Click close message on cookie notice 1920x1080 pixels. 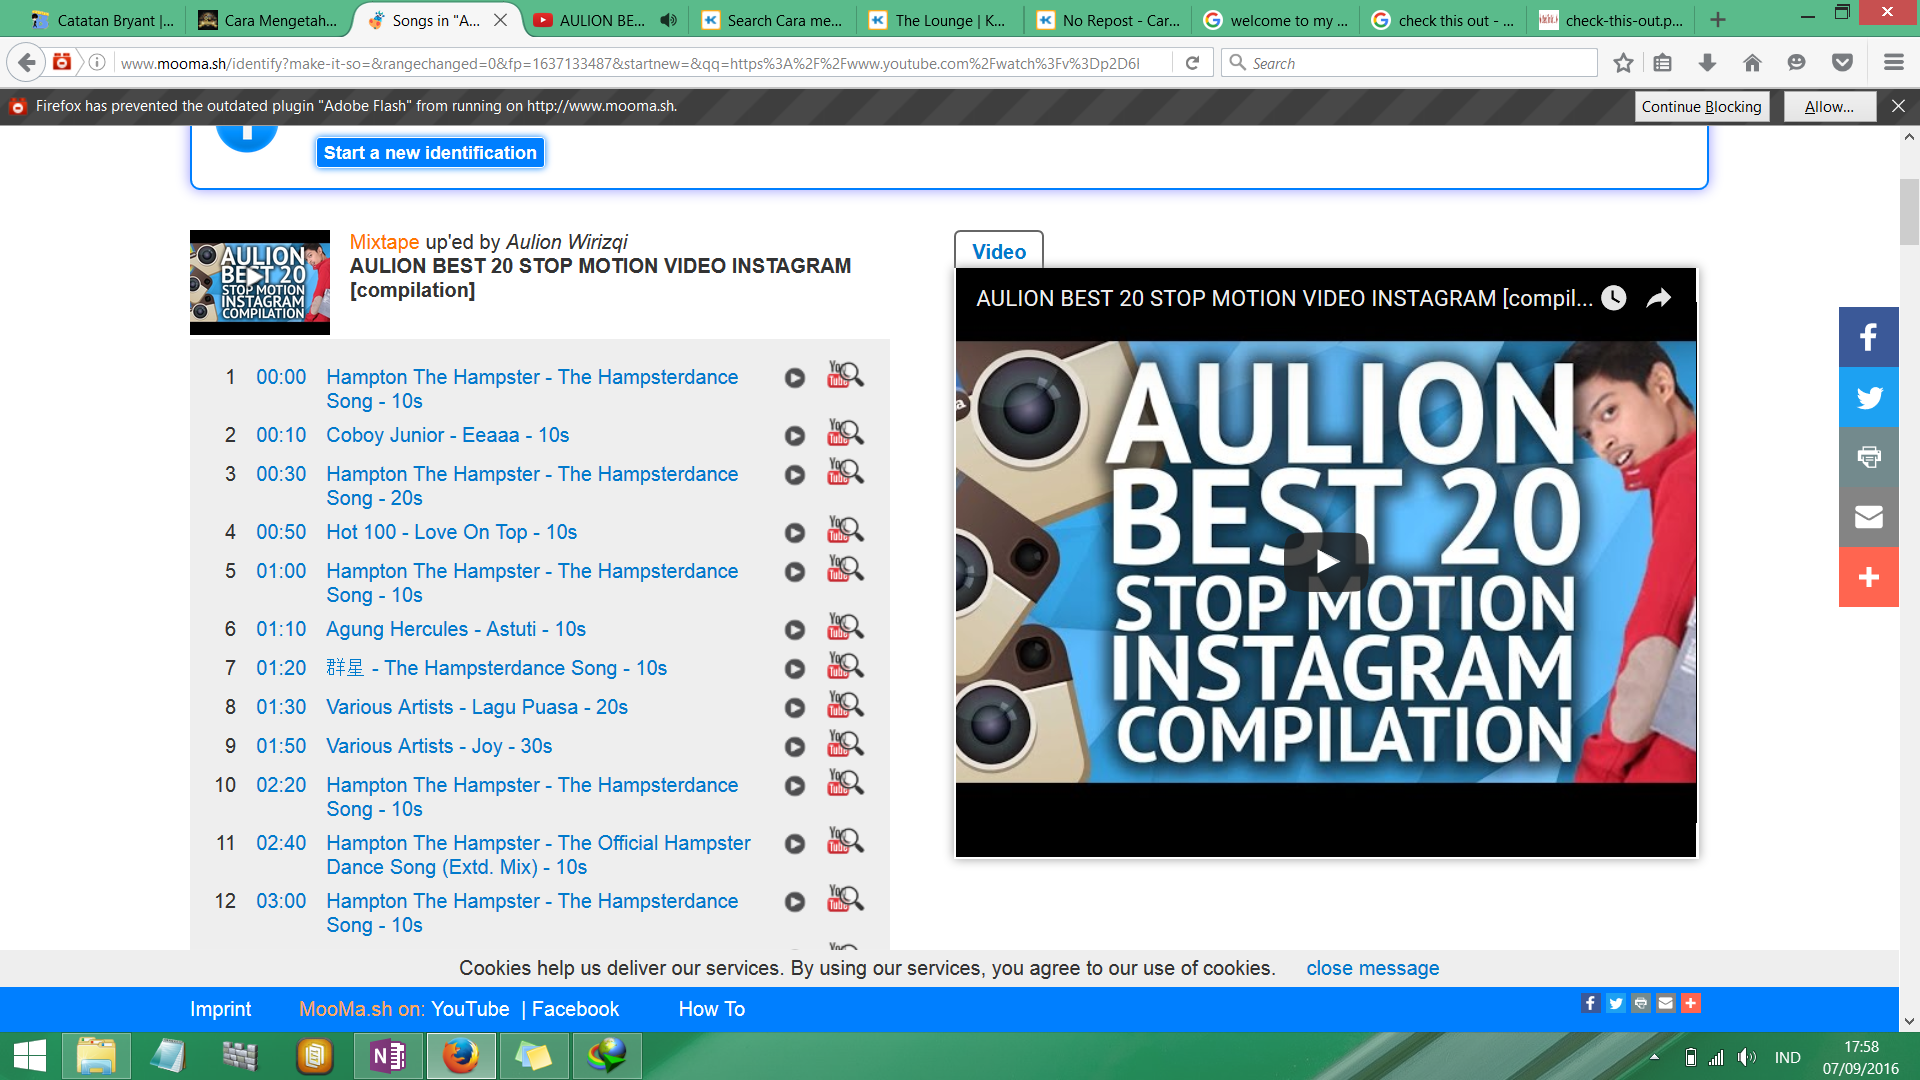(1372, 968)
